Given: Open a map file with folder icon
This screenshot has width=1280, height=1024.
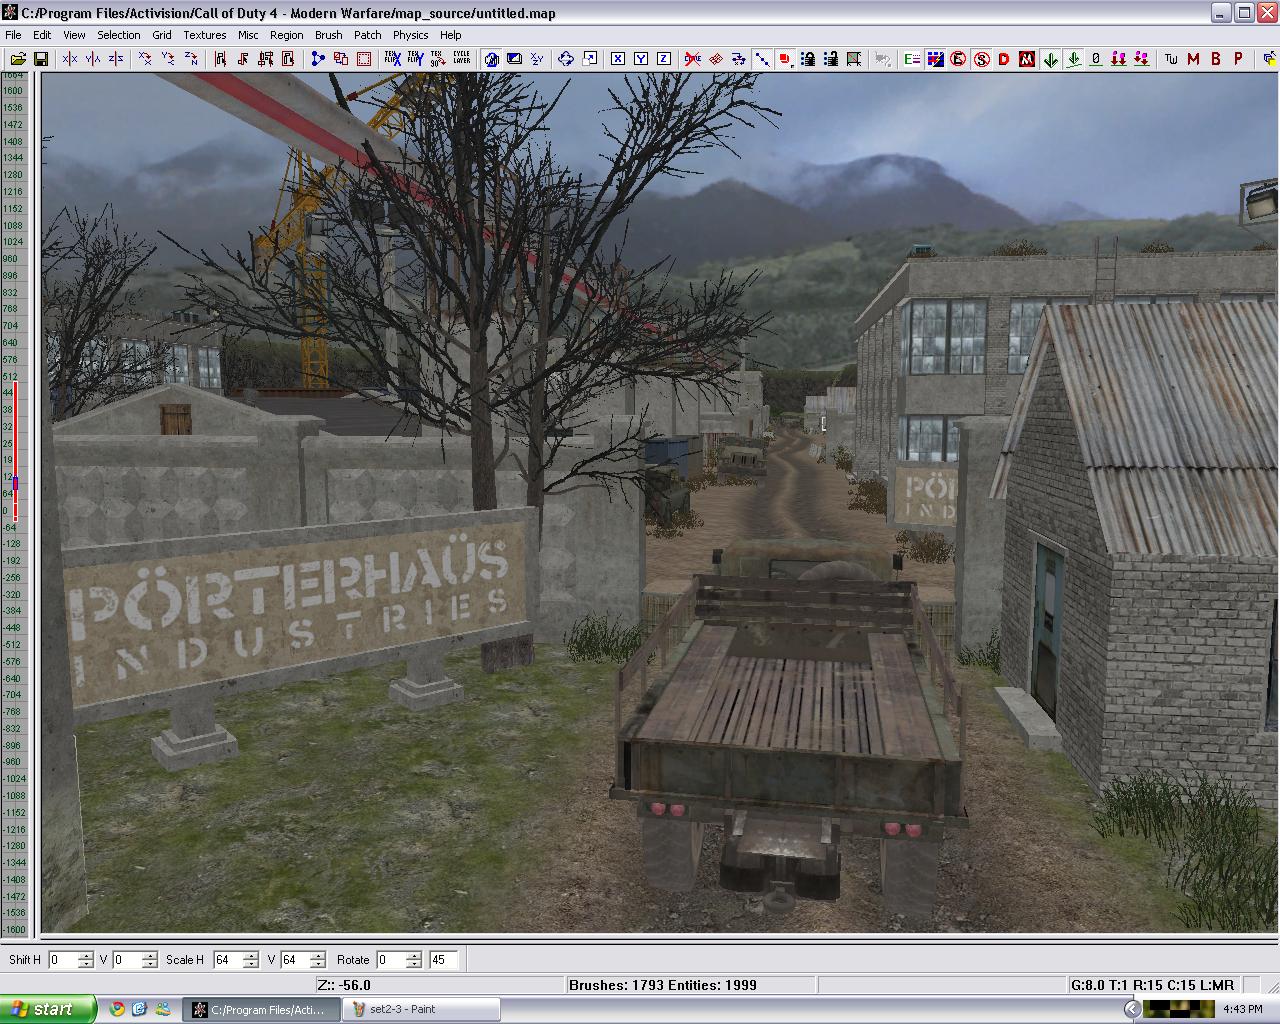Looking at the screenshot, I should tap(17, 59).
